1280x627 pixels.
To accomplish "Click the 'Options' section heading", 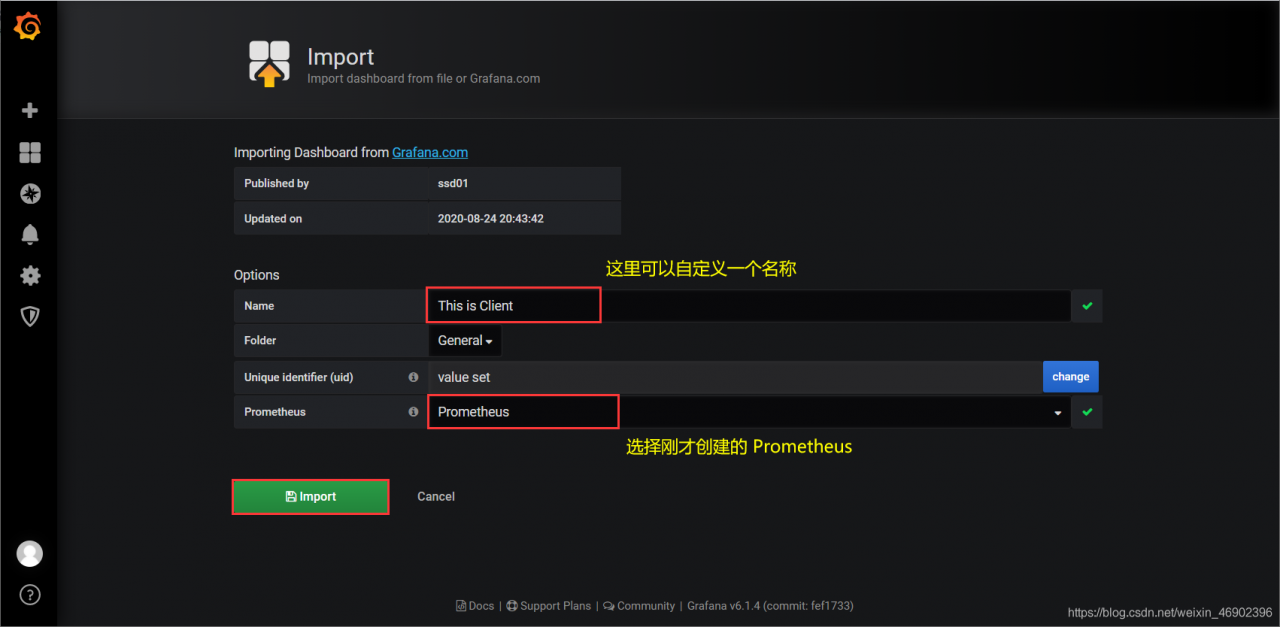I will [x=257, y=275].
